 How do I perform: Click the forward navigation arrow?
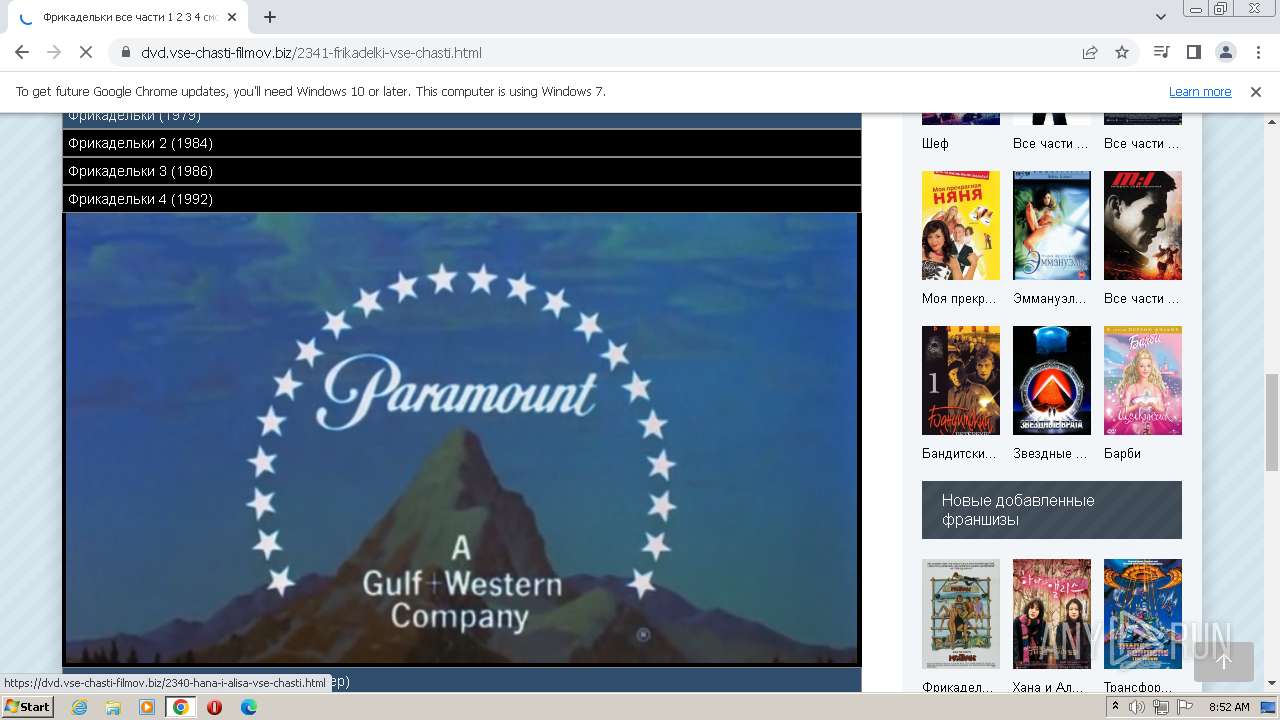[x=54, y=52]
